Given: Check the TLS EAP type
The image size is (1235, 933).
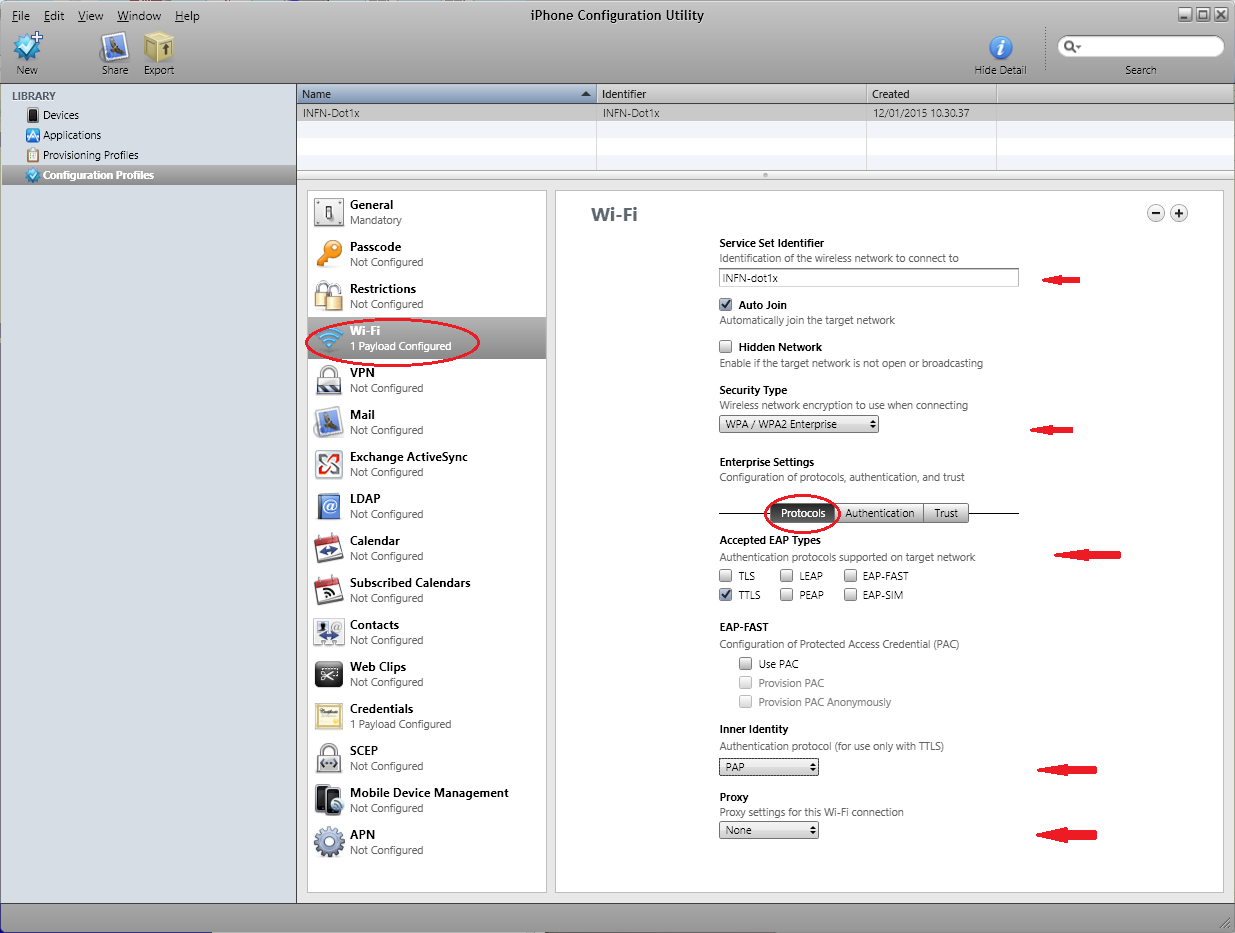Looking at the screenshot, I should pos(726,575).
